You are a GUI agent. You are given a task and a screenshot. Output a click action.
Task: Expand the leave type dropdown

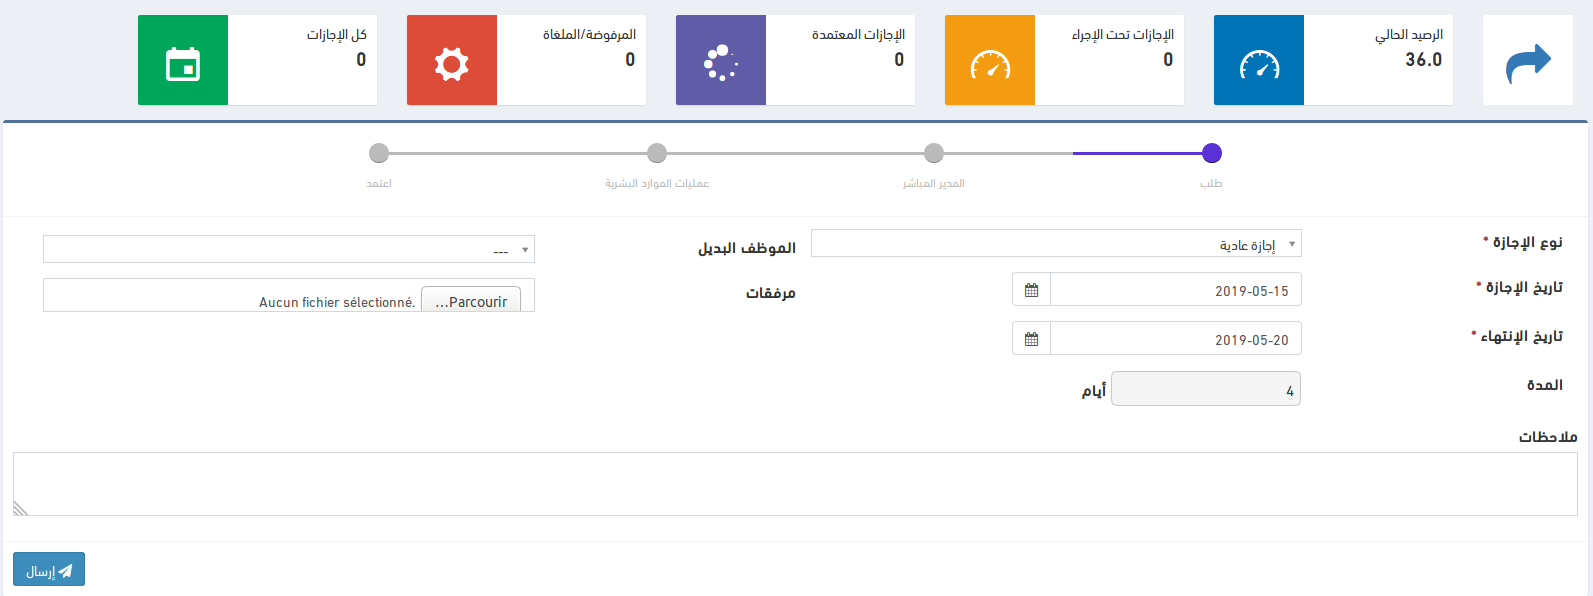coord(1056,244)
